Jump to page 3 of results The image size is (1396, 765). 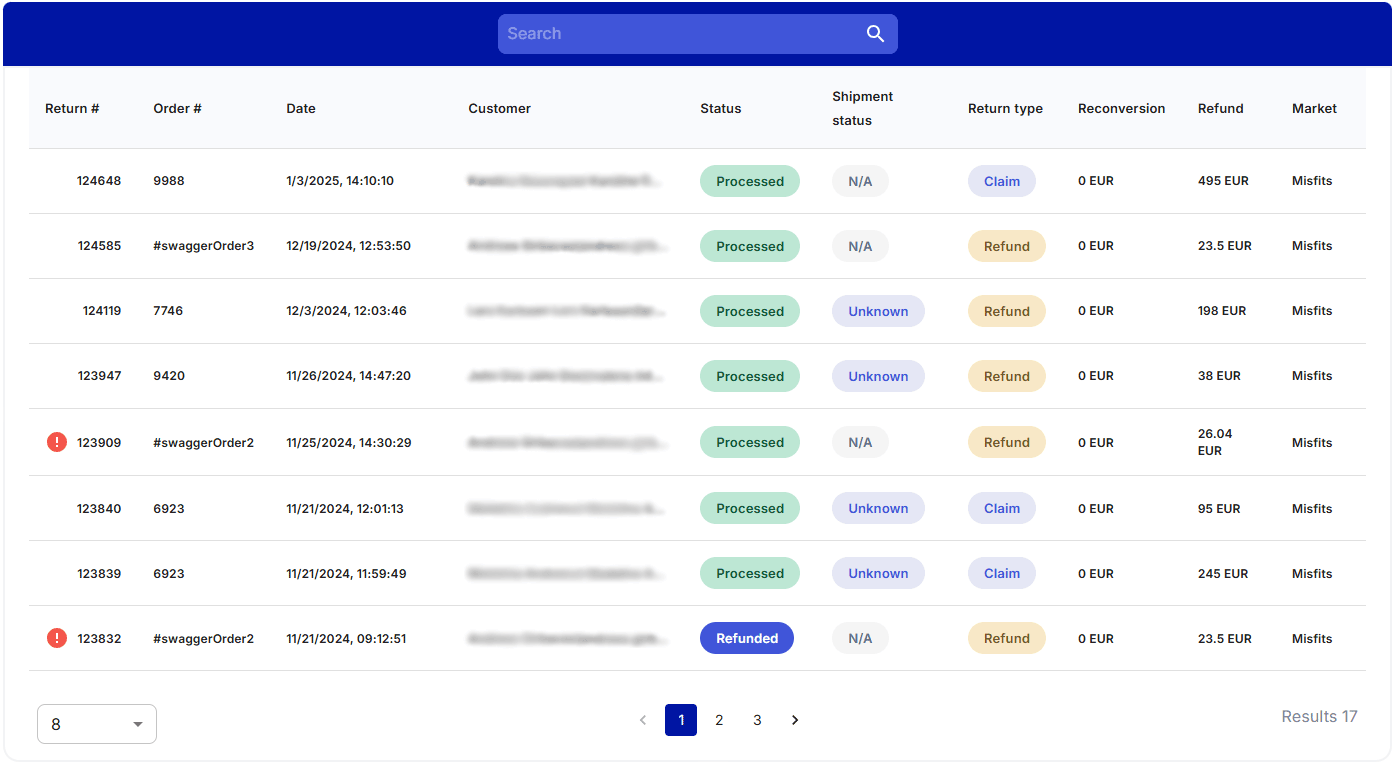coord(757,720)
